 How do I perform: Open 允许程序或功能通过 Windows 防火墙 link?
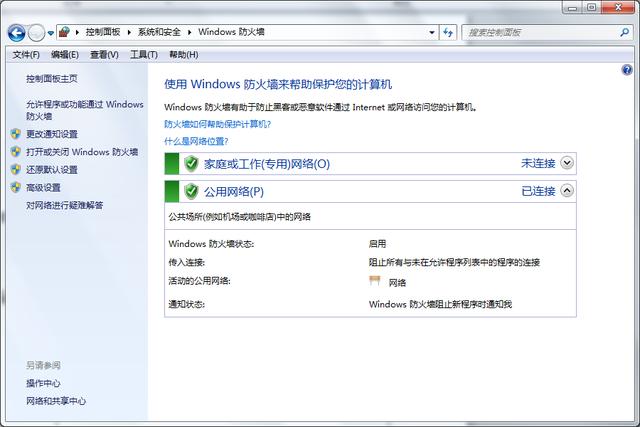pos(84,110)
